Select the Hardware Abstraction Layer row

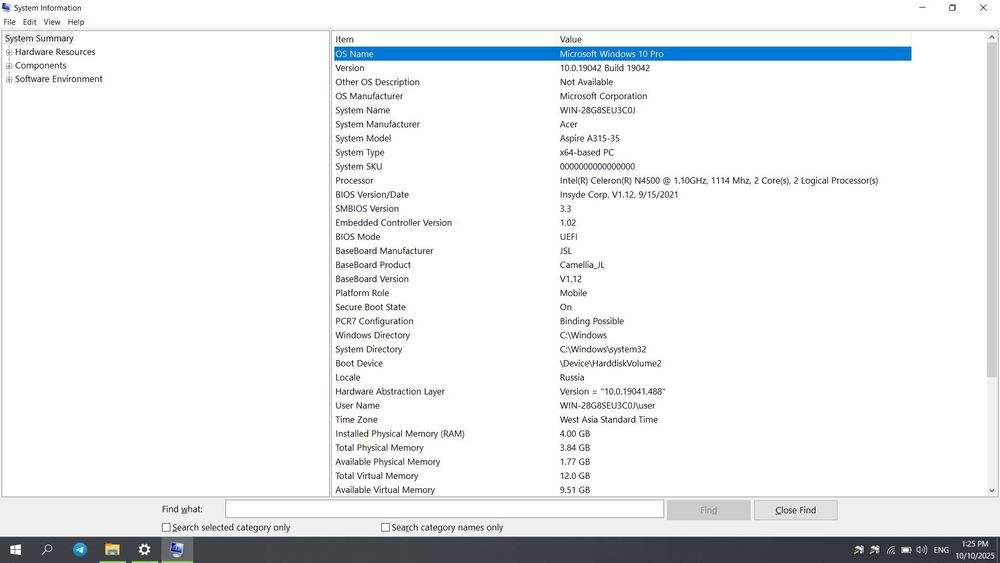622,391
